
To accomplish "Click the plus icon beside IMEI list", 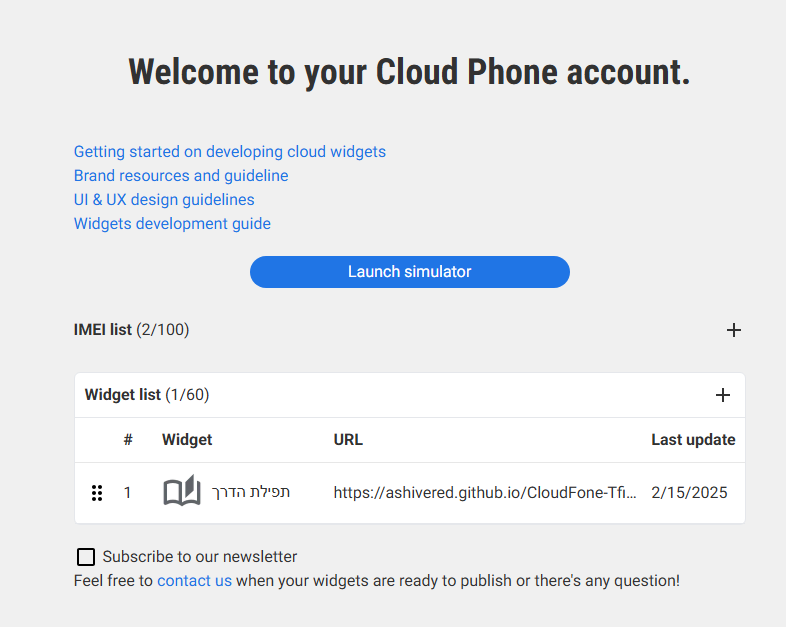I will [733, 330].
